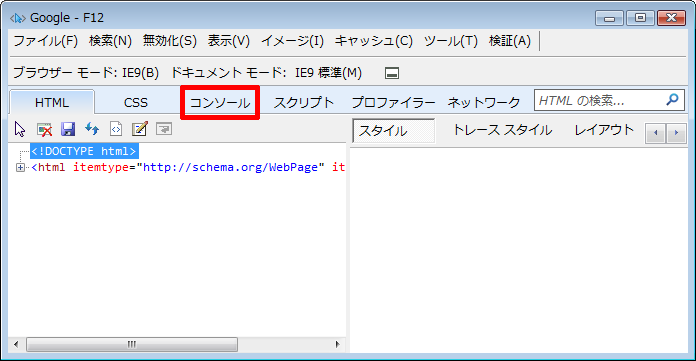Open the キャッシュ(C) menu
Screen dimensions: 696x361
374,41
